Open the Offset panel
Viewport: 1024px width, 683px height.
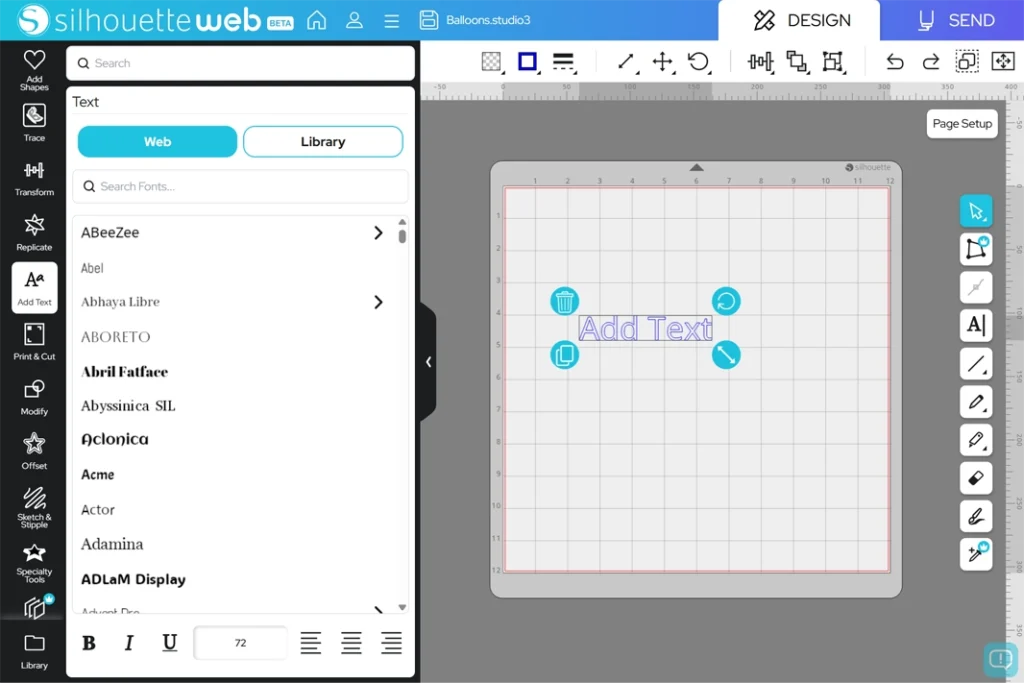[34, 450]
